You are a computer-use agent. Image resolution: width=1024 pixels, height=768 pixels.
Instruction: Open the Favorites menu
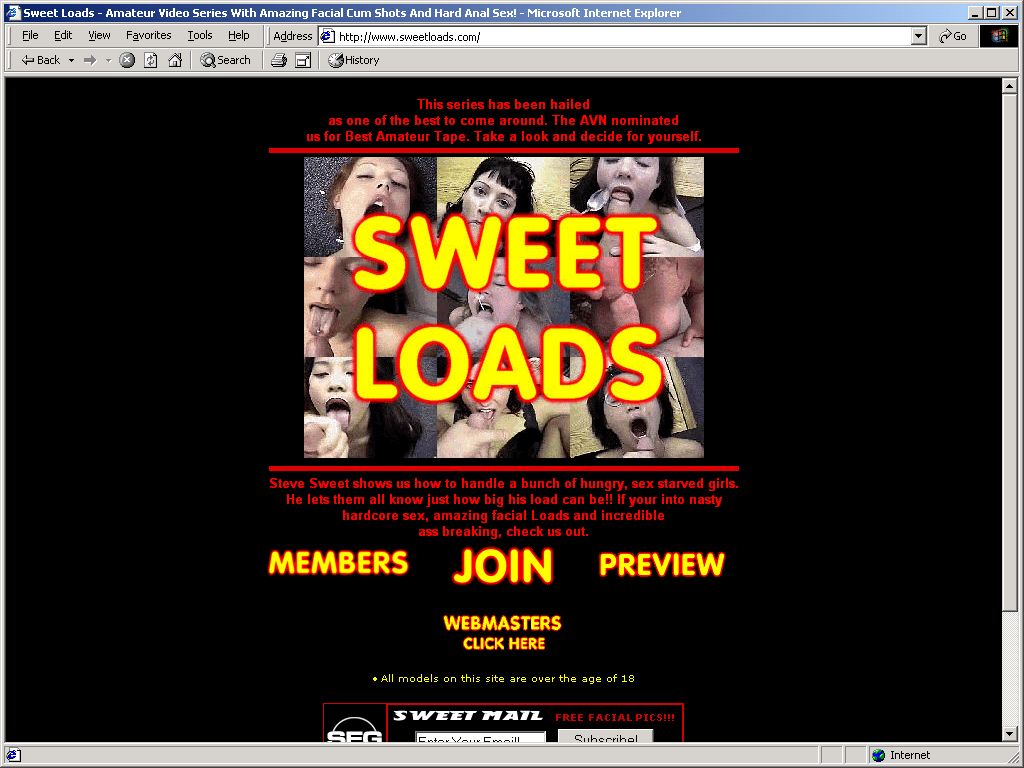coord(149,35)
